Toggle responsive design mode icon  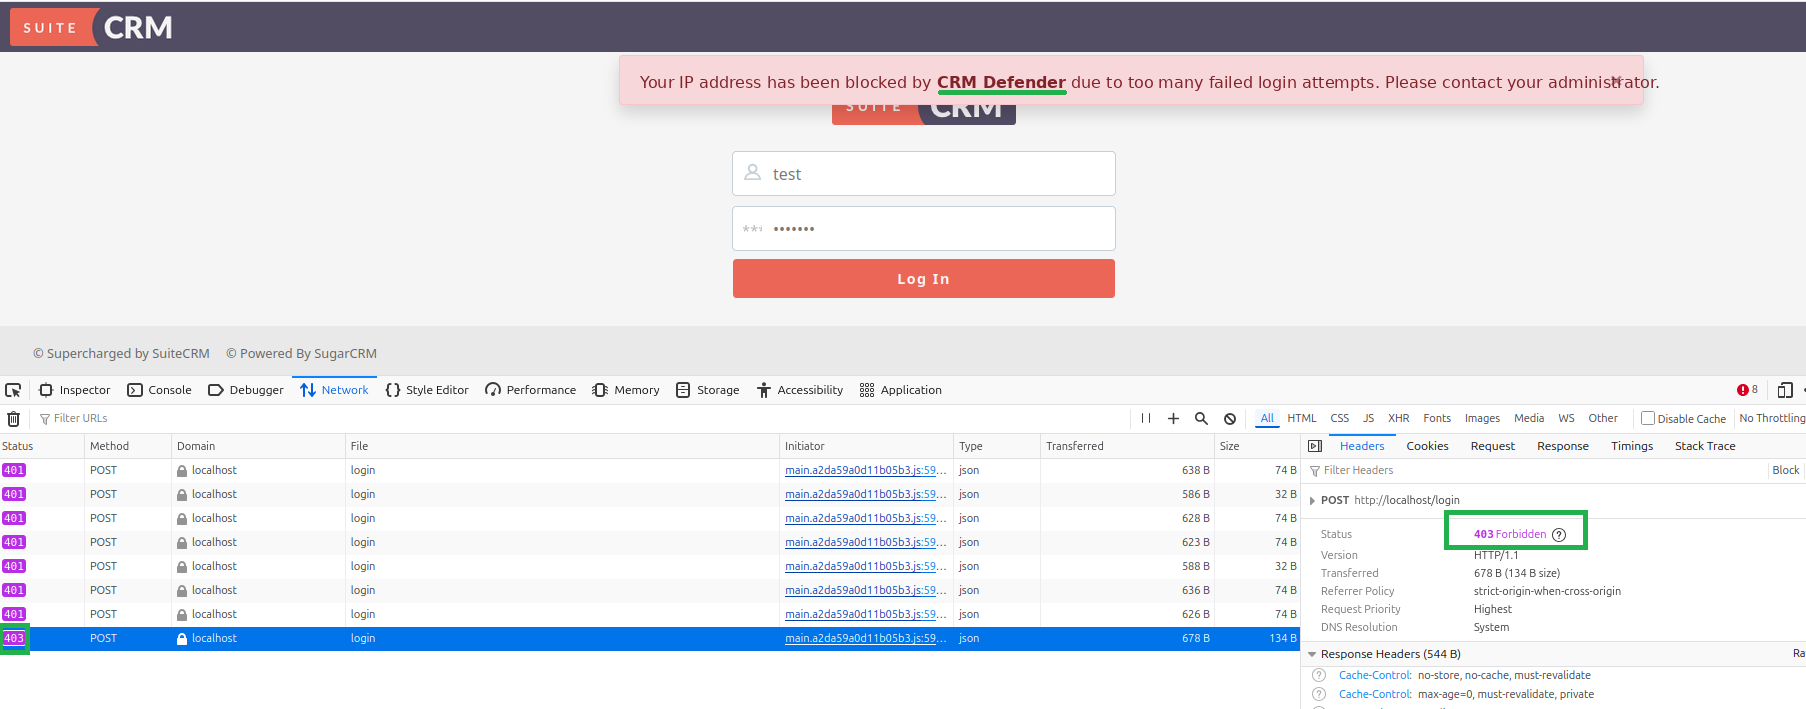point(1785,390)
